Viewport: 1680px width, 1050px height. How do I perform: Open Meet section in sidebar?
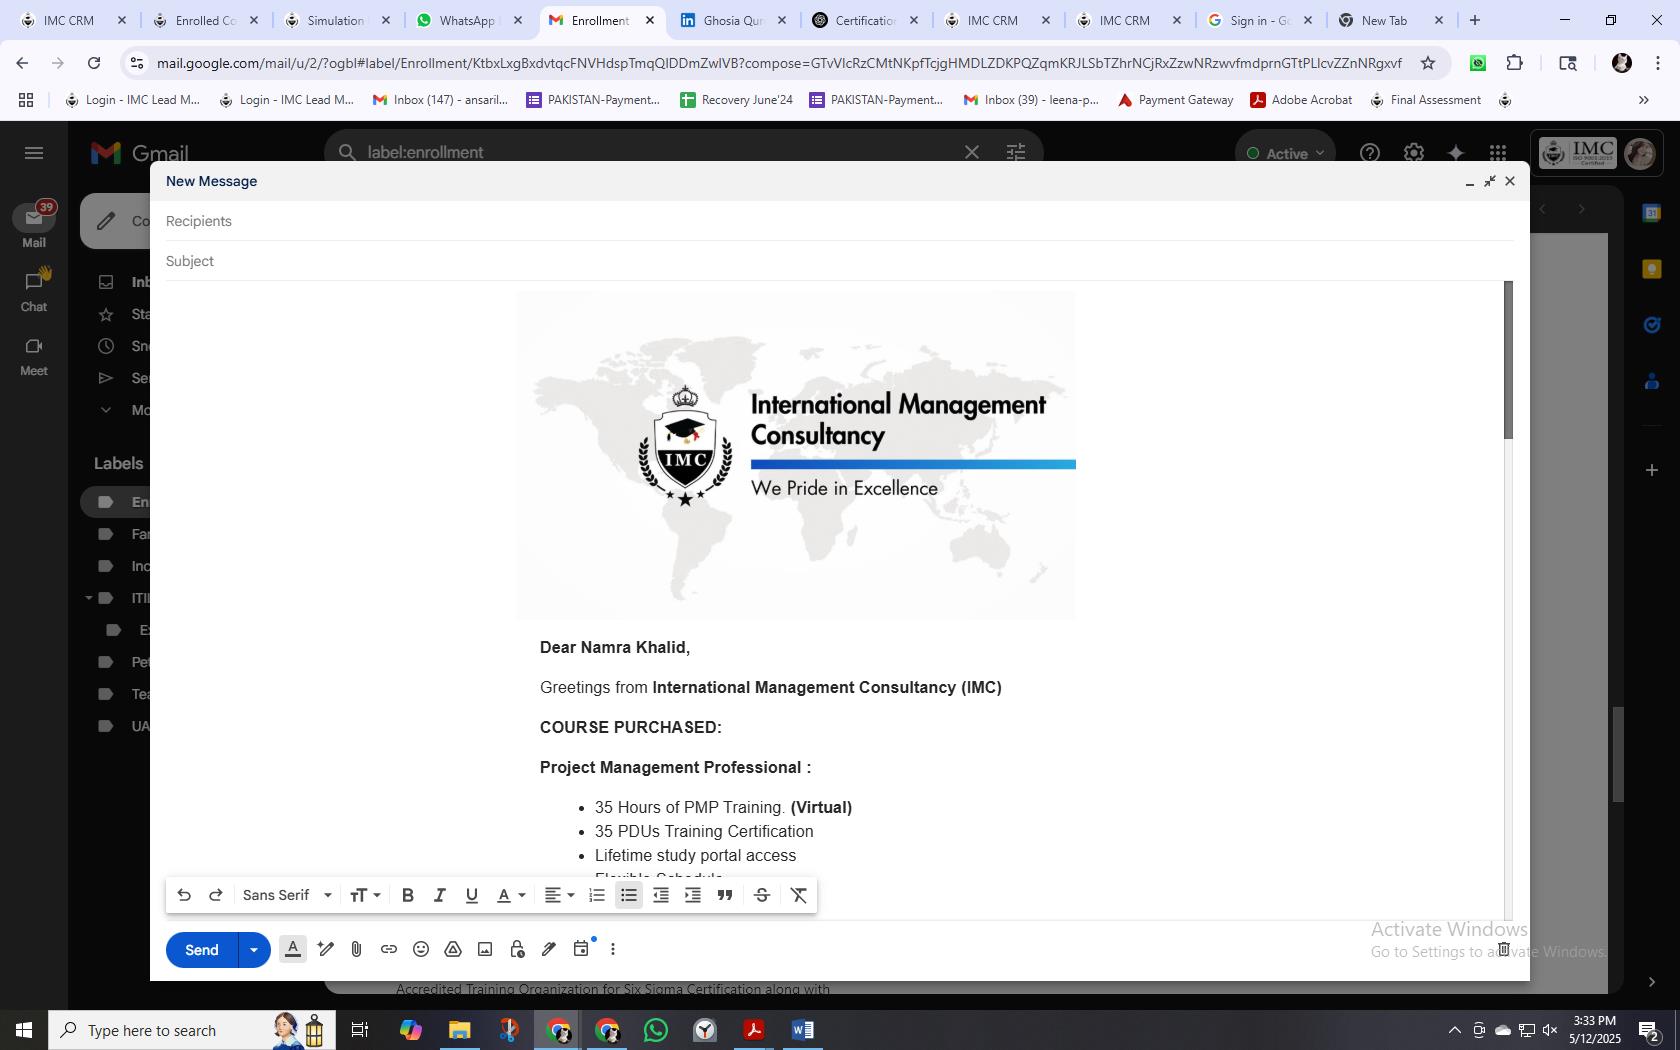[x=34, y=356]
